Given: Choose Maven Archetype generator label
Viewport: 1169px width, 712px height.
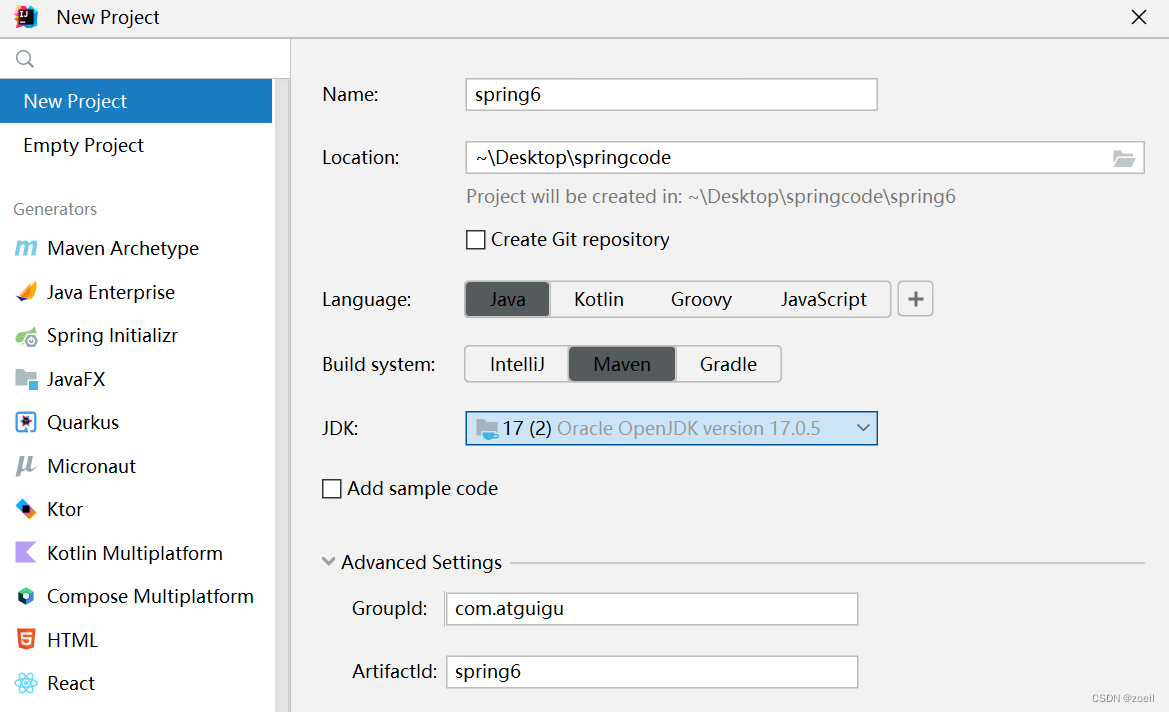Looking at the screenshot, I should tap(123, 248).
